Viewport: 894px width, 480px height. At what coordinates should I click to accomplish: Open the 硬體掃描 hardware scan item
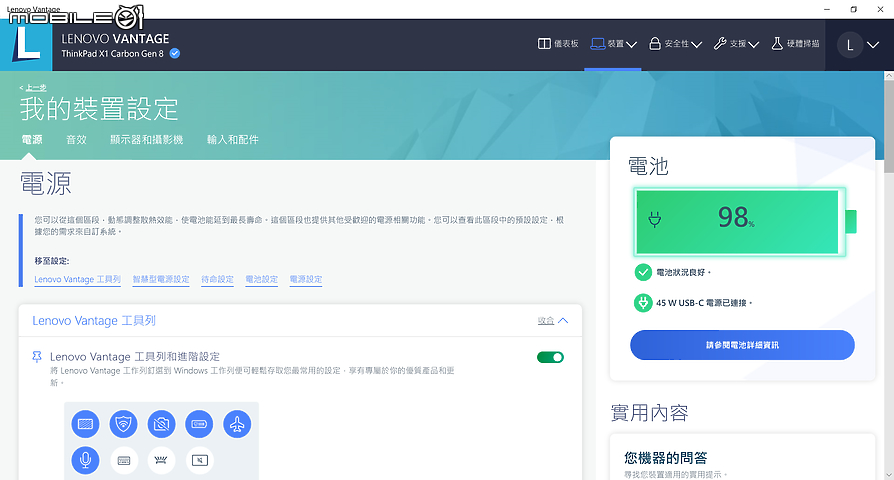click(795, 44)
